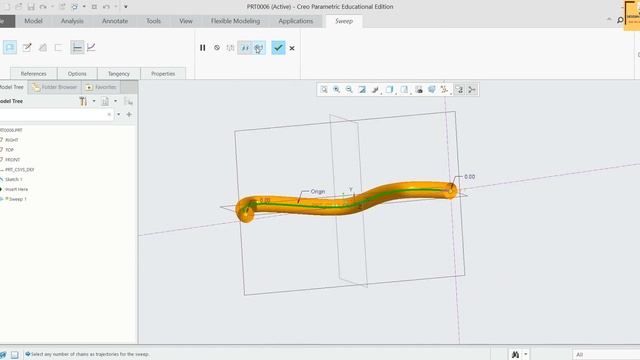Open the view manager icon
The width and height of the screenshot is (640, 360).
[x=419, y=90]
